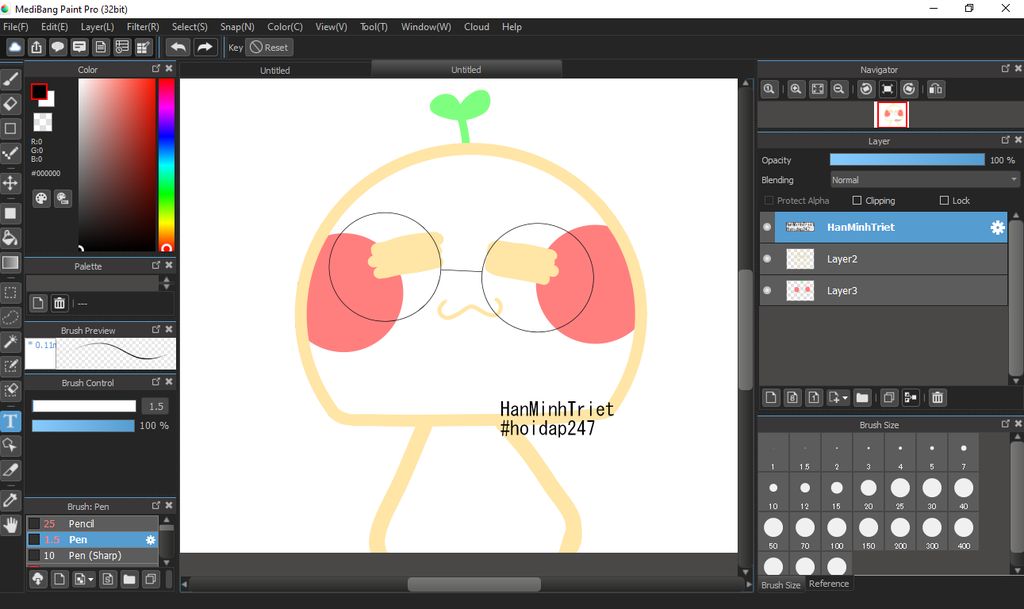Pop out the Brush Size panel
The width and height of the screenshot is (1024, 609).
(x=1005, y=424)
